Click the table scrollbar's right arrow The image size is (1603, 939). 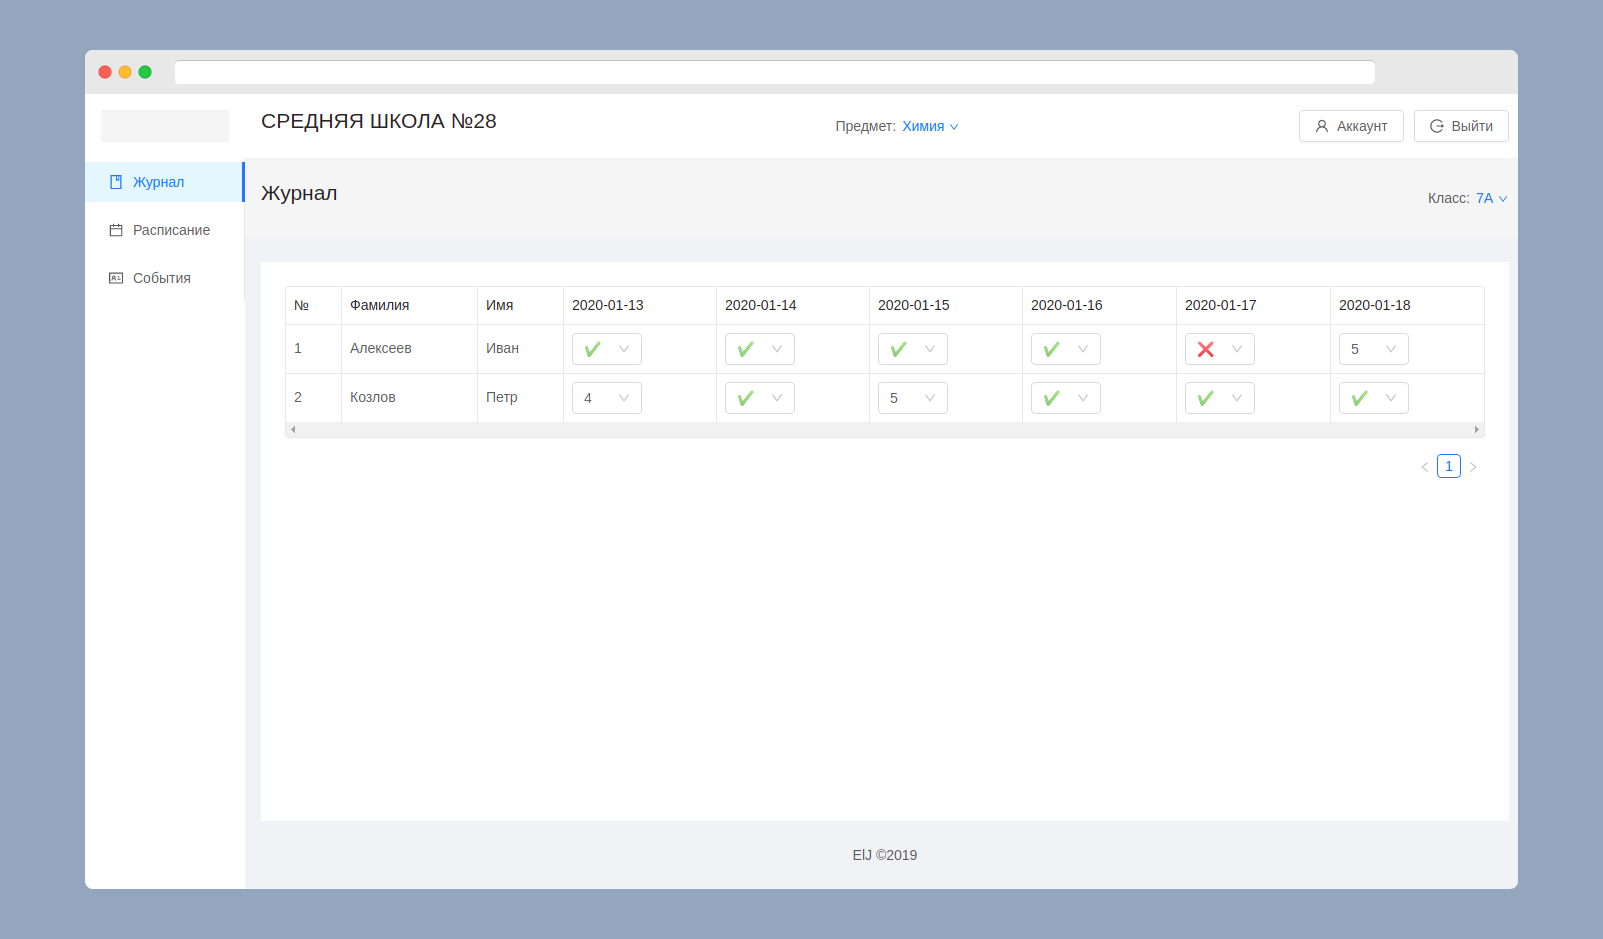(x=1477, y=430)
